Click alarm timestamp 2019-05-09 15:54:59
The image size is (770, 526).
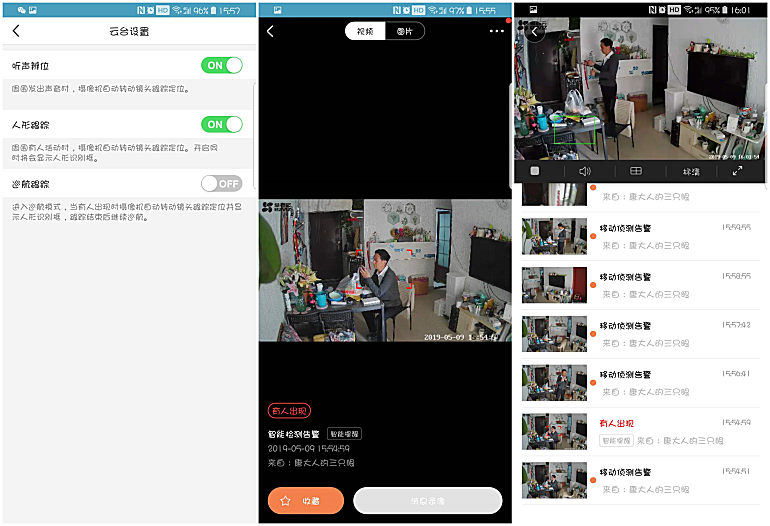tap(308, 448)
